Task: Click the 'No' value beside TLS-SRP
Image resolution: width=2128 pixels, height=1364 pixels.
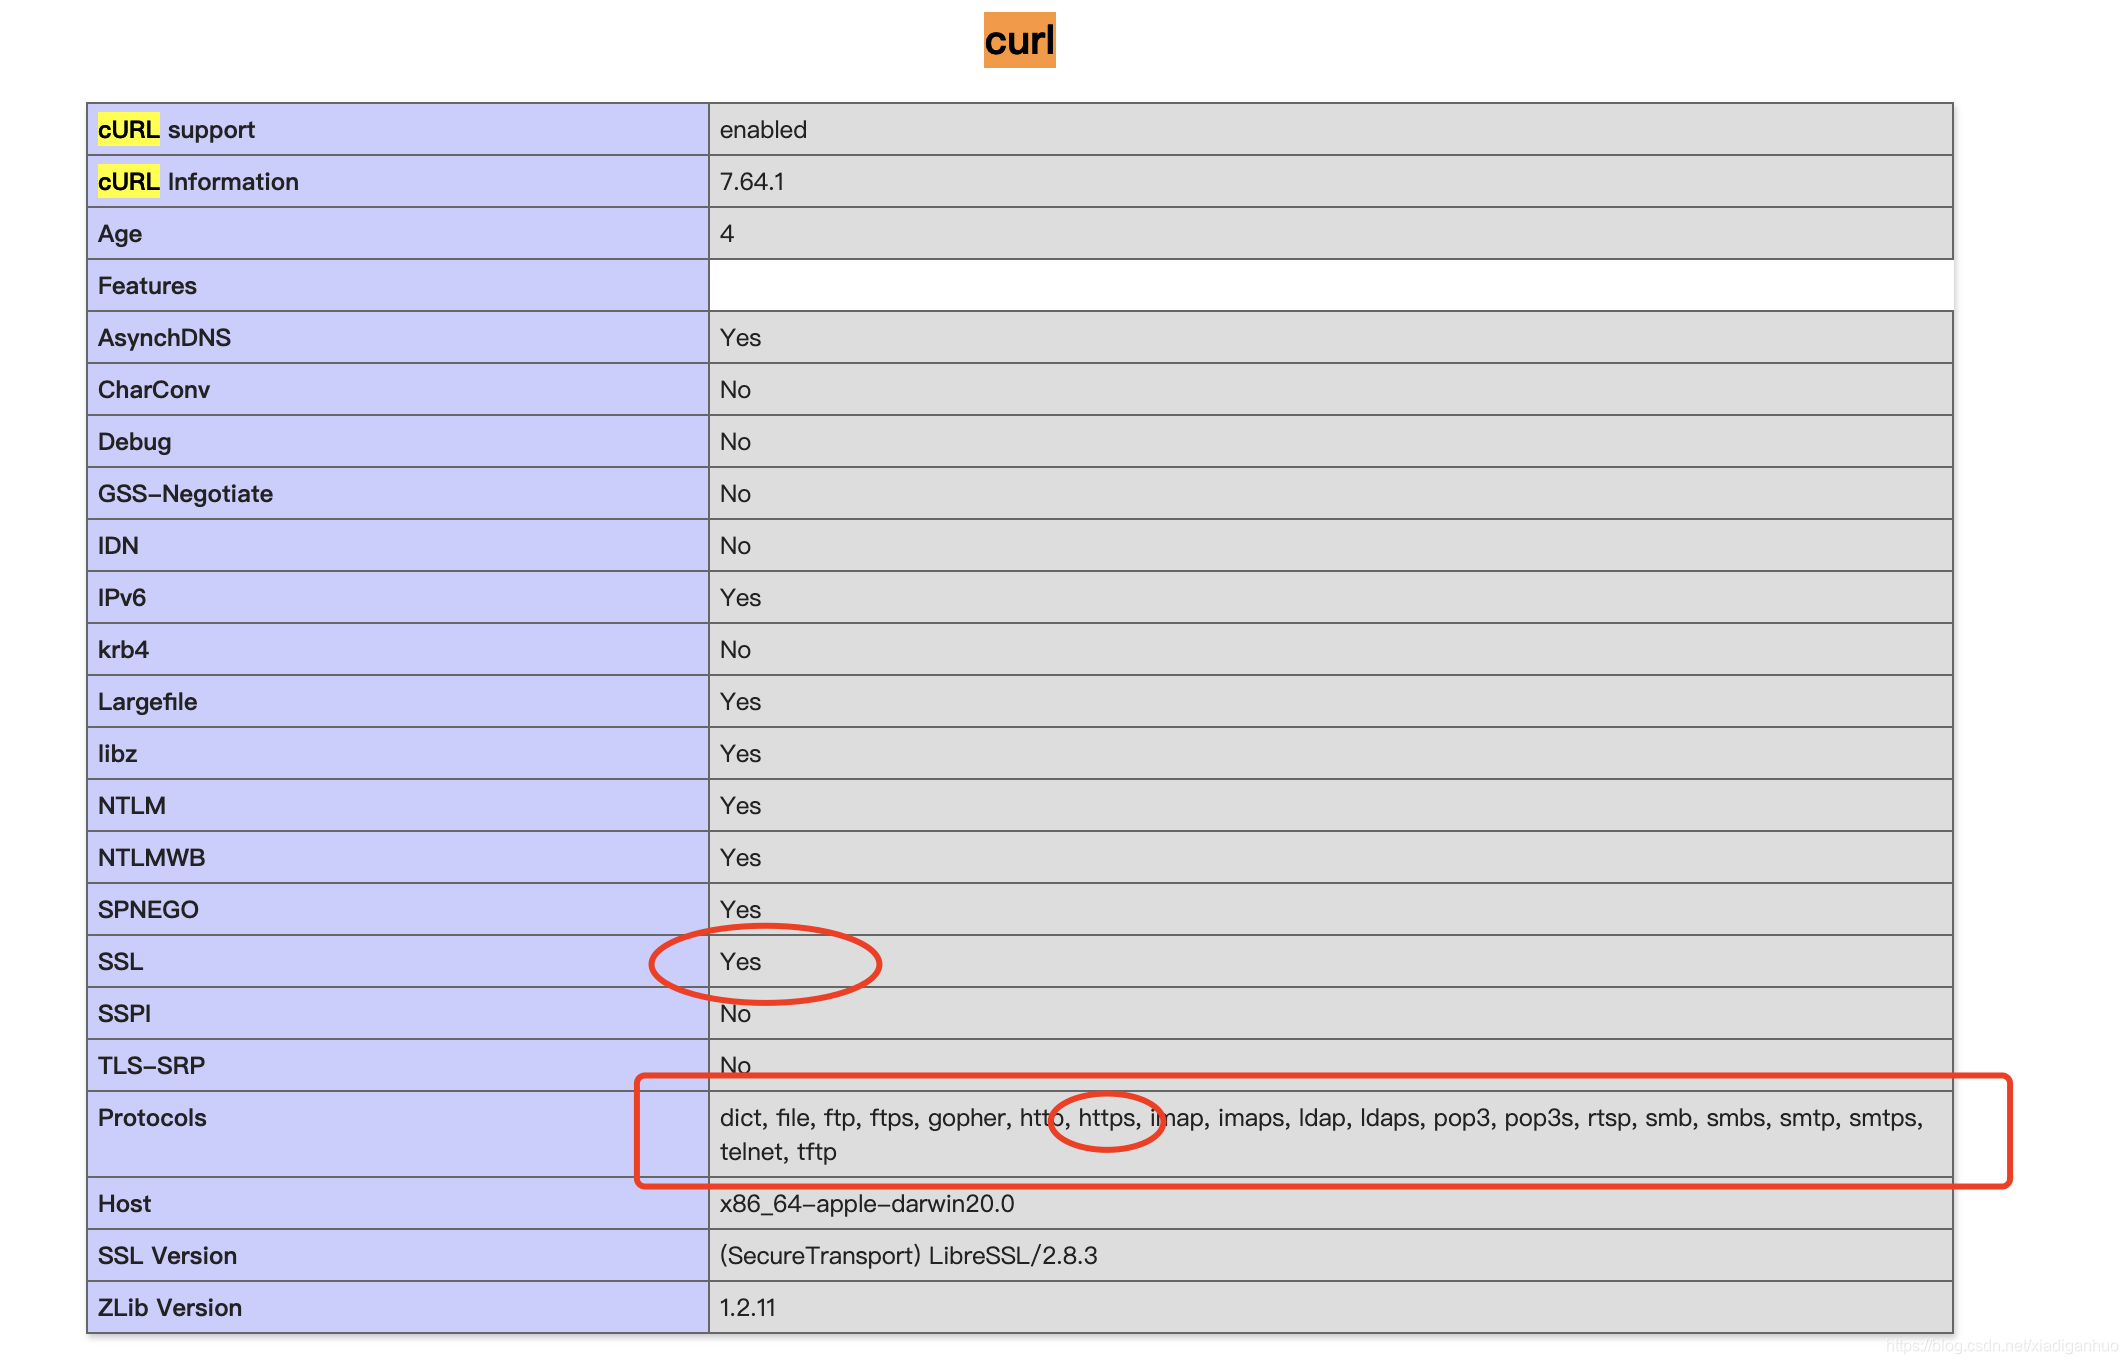Action: point(735,1066)
